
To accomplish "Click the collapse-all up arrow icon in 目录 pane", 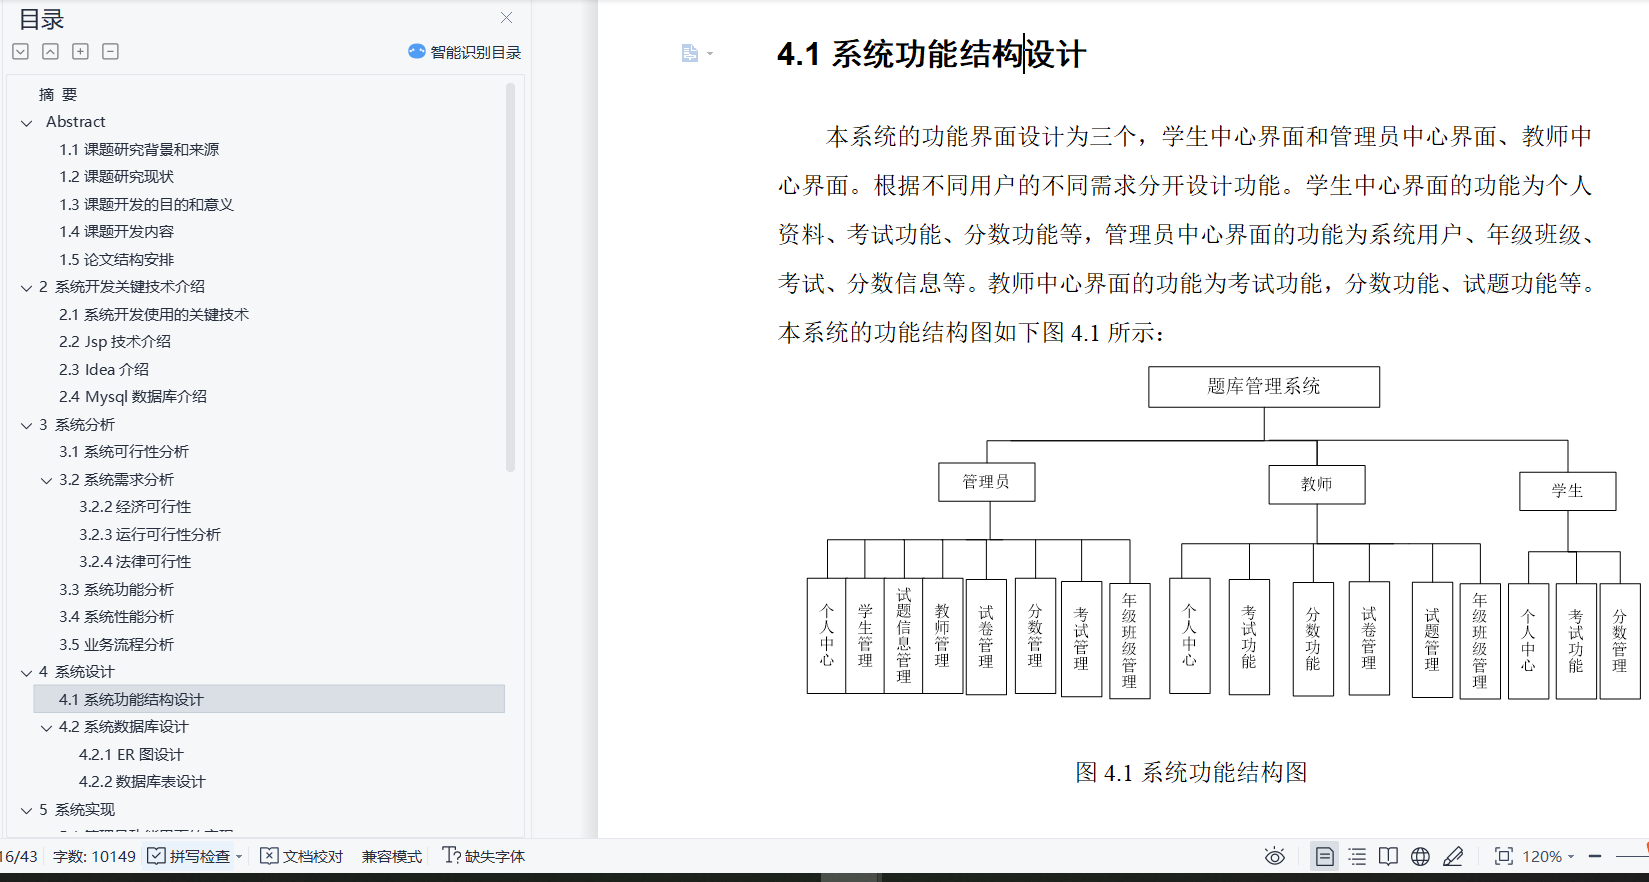I will pos(50,51).
